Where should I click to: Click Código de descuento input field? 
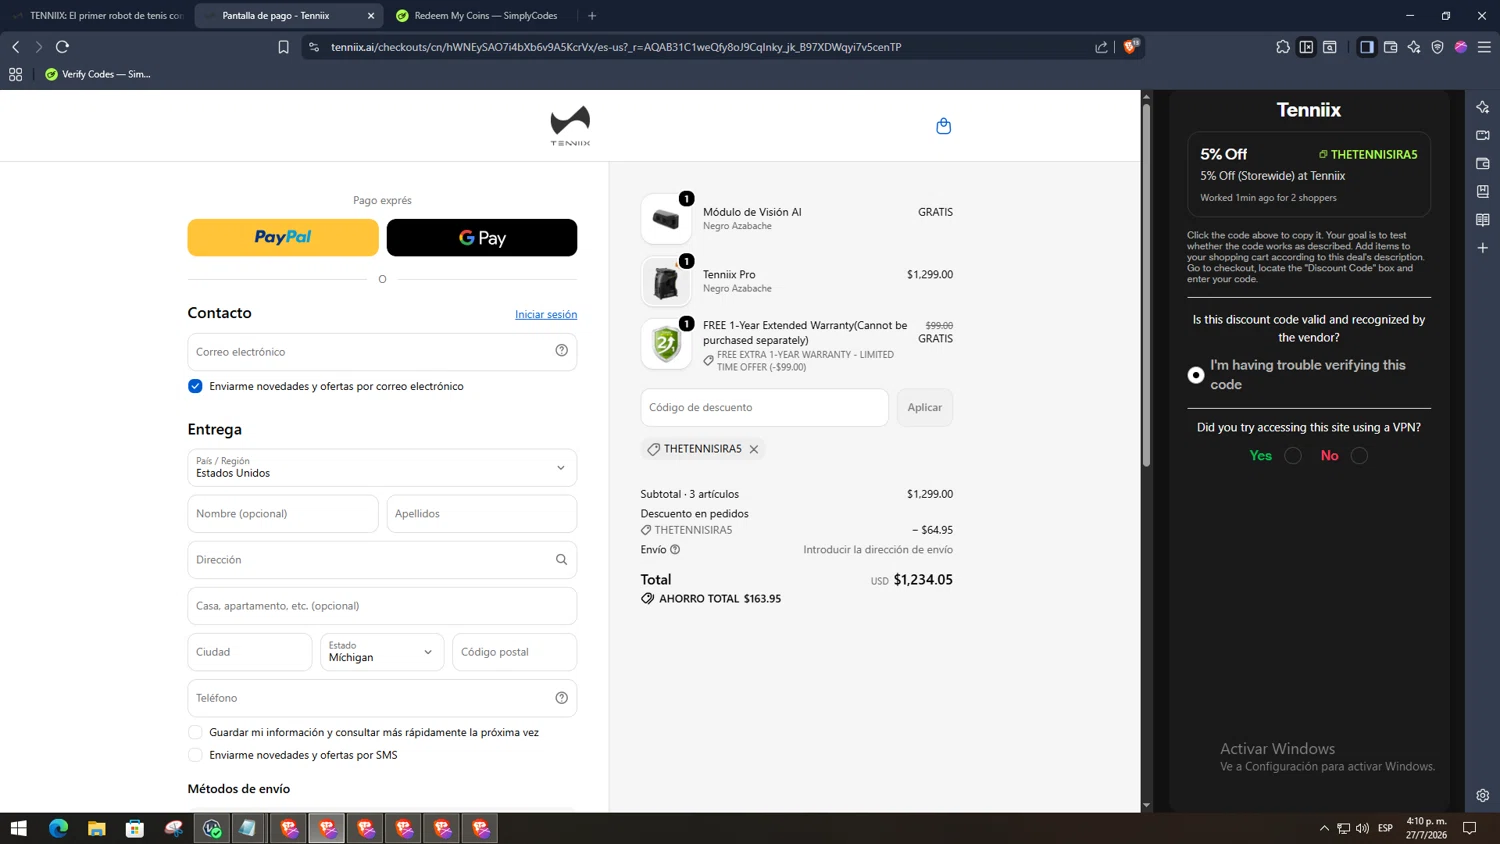764,407
